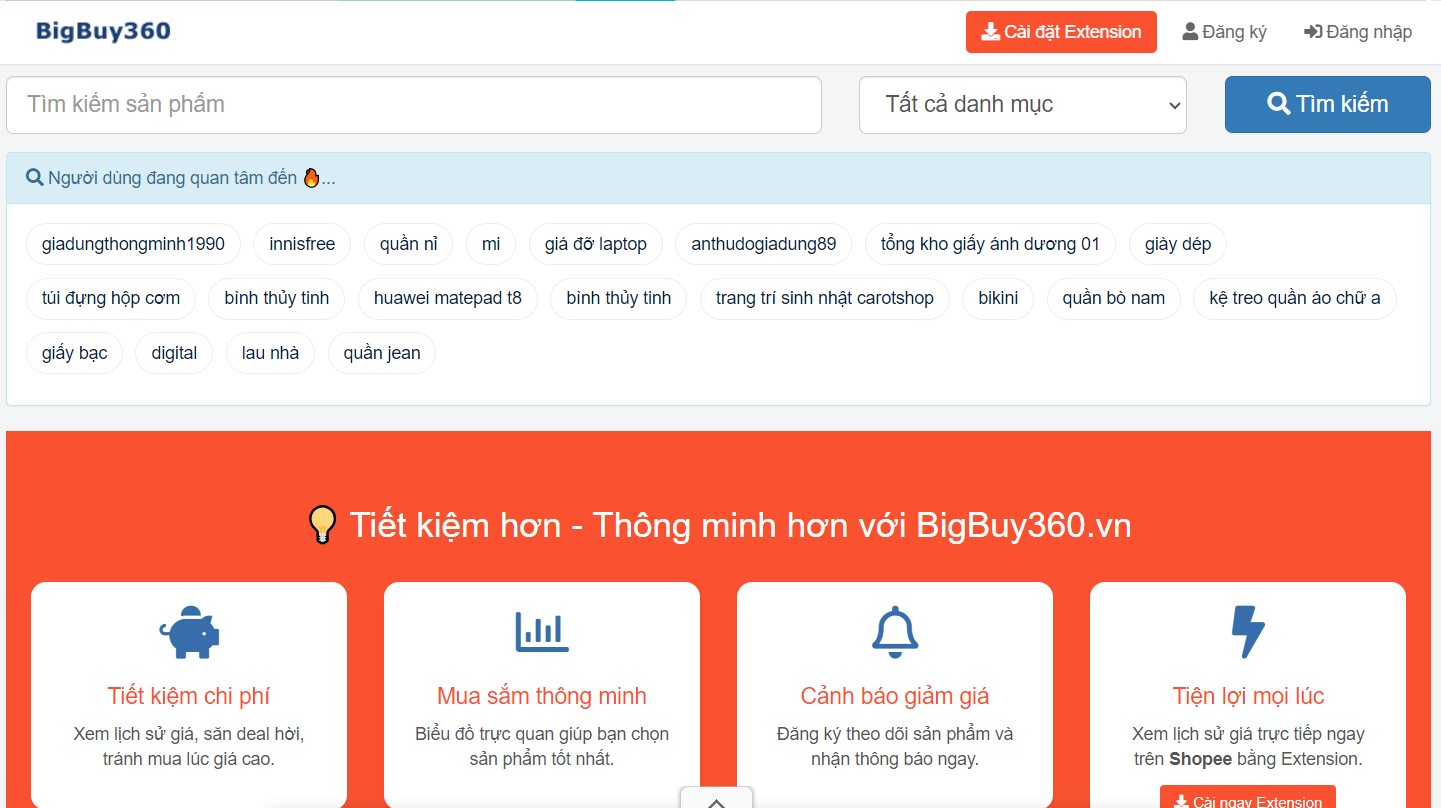Expand the bottom chevron-up tab

[716, 800]
